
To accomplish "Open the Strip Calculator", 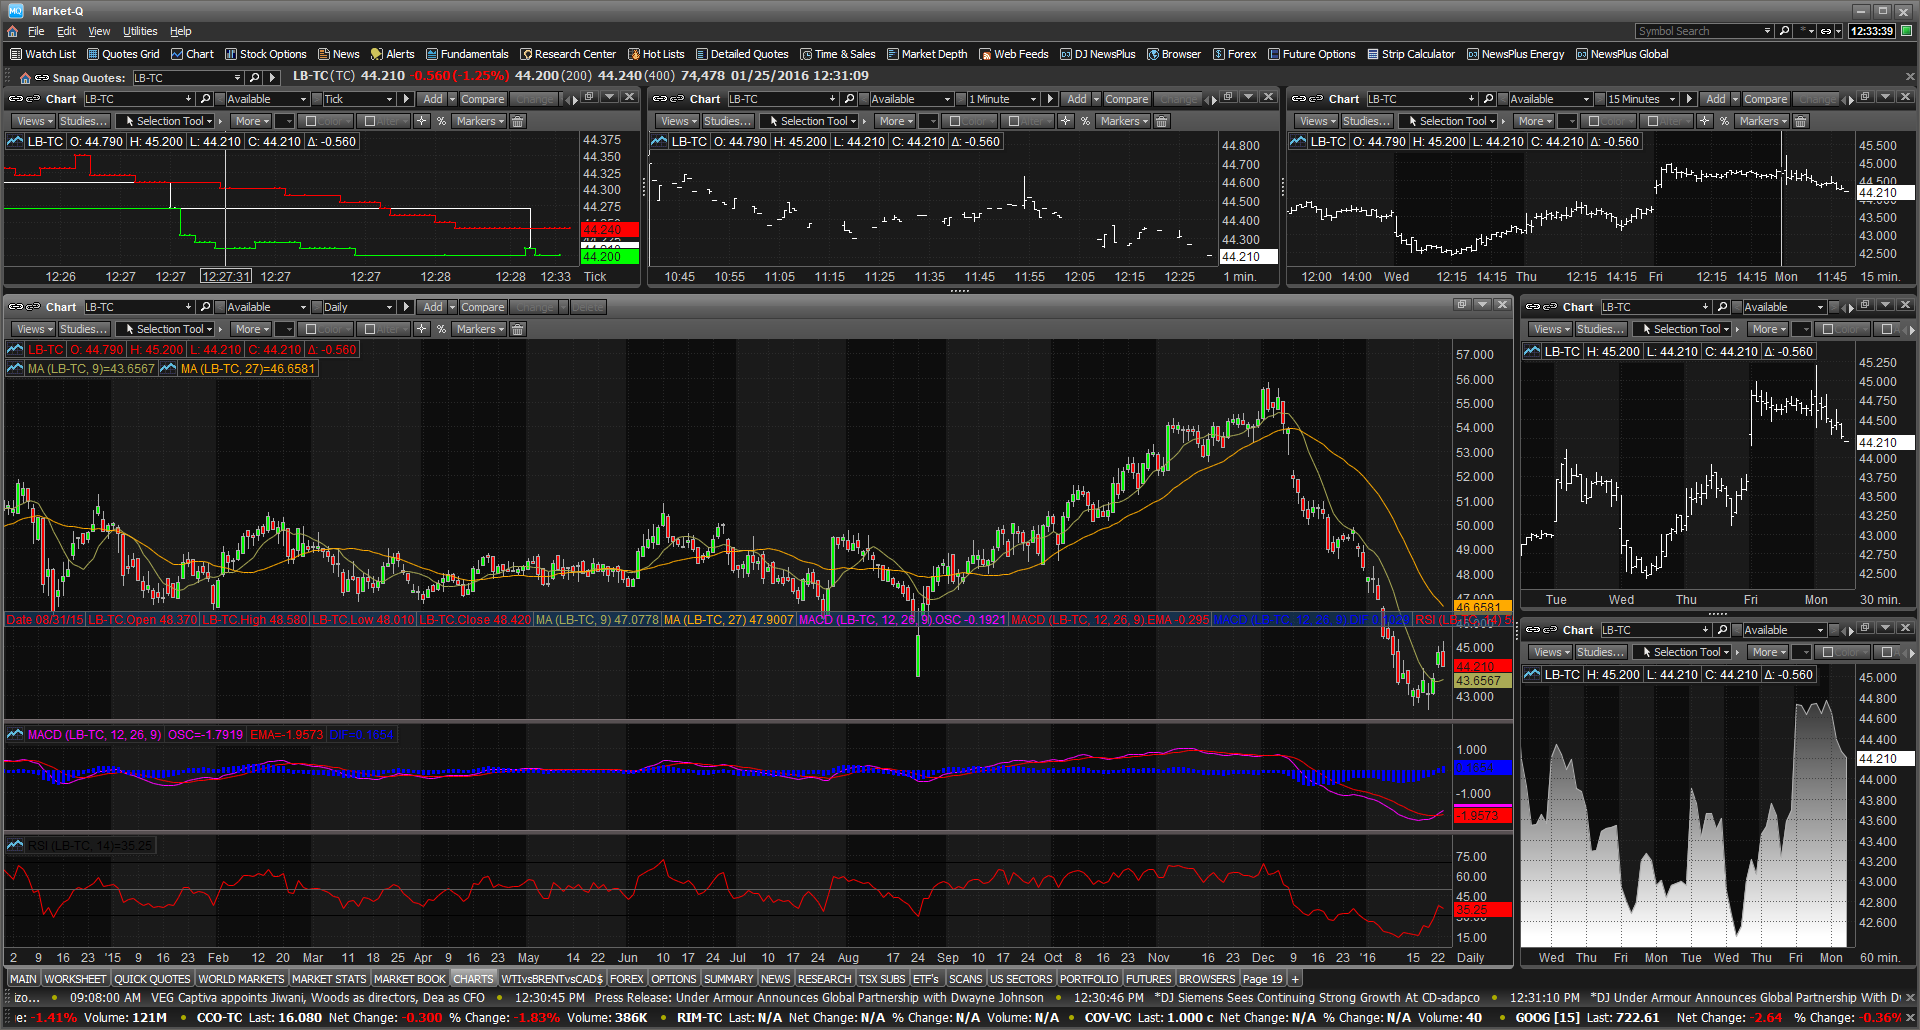I will click(x=1411, y=54).
